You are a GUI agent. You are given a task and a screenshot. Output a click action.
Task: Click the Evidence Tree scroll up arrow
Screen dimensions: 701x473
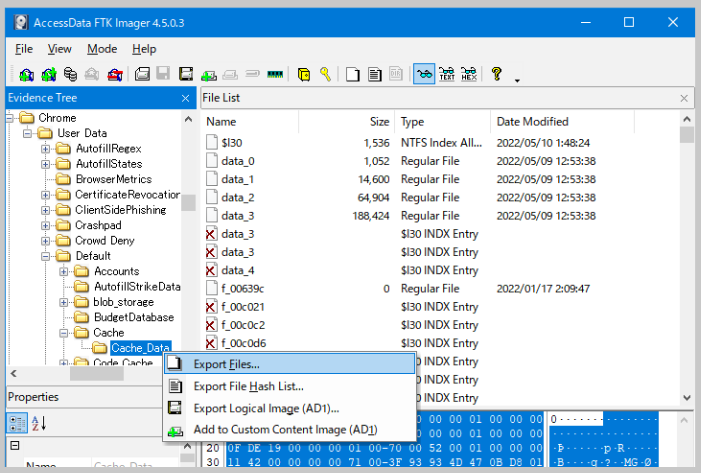188,119
